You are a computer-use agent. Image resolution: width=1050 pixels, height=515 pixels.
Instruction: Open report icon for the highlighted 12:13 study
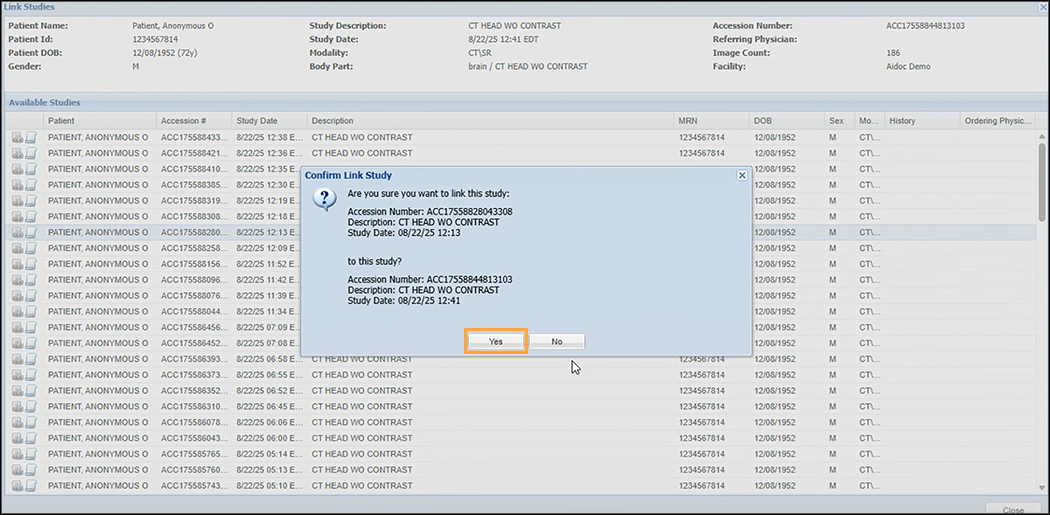[x=31, y=232]
